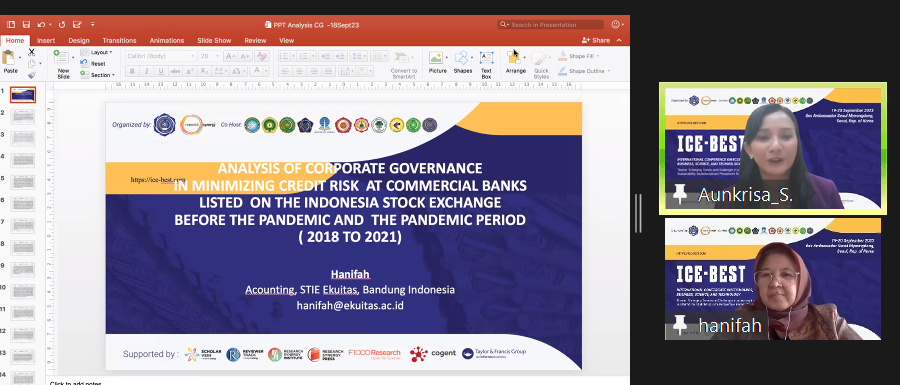Open the Section dropdown
The height and width of the screenshot is (385, 900).
click(x=98, y=75)
